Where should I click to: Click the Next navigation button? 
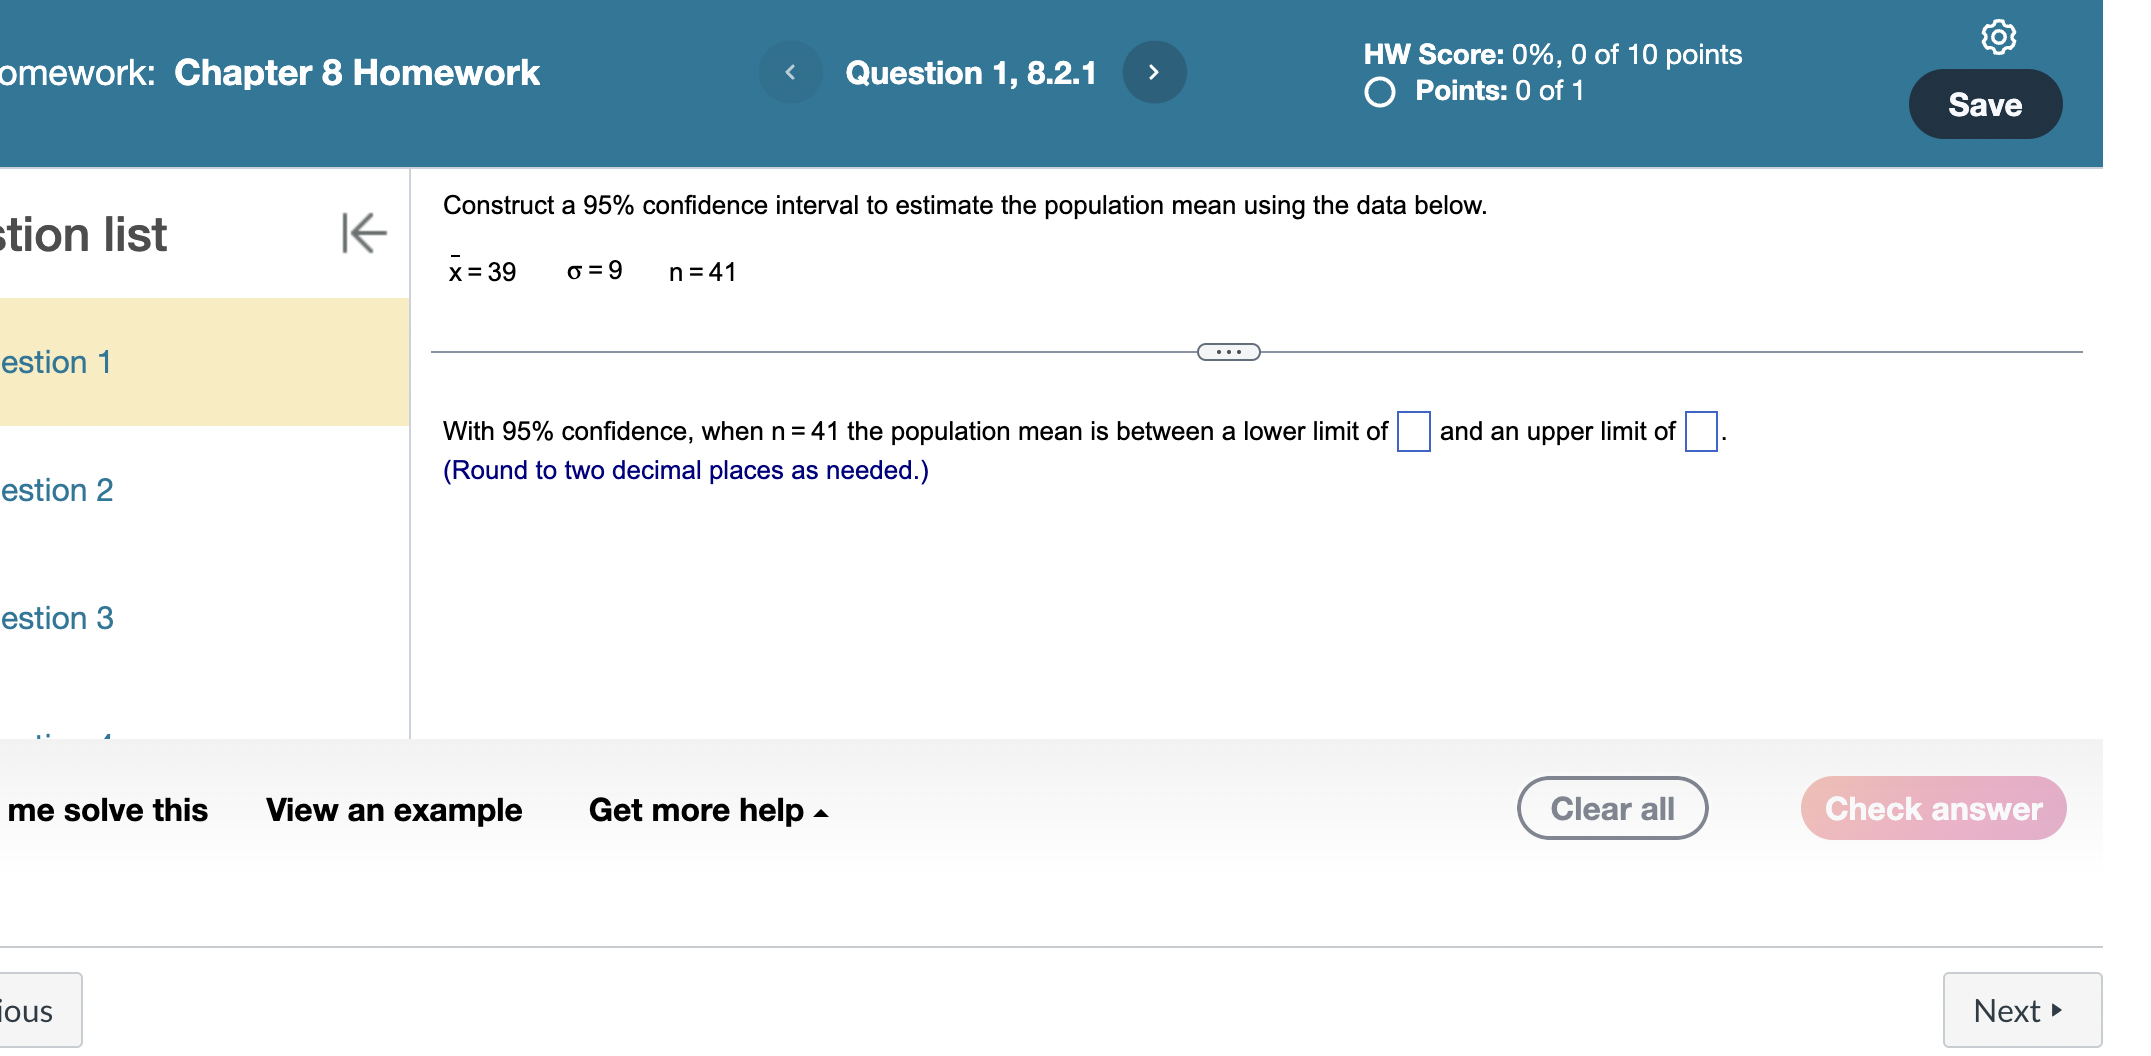(2021, 1010)
